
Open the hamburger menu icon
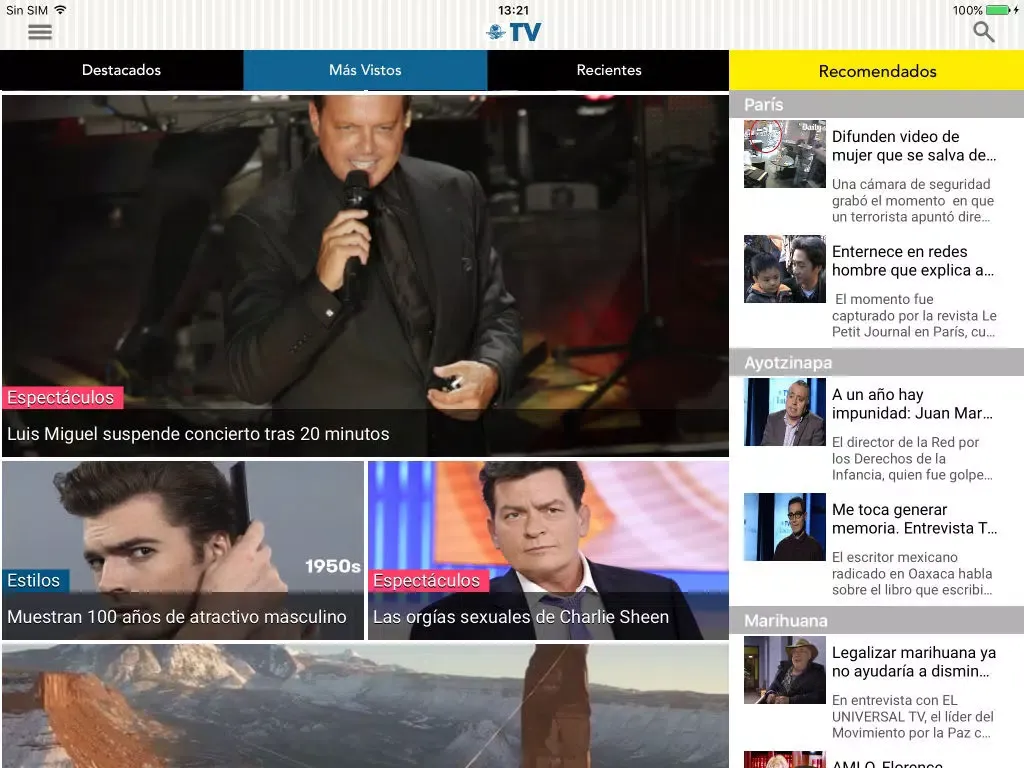coord(40,32)
